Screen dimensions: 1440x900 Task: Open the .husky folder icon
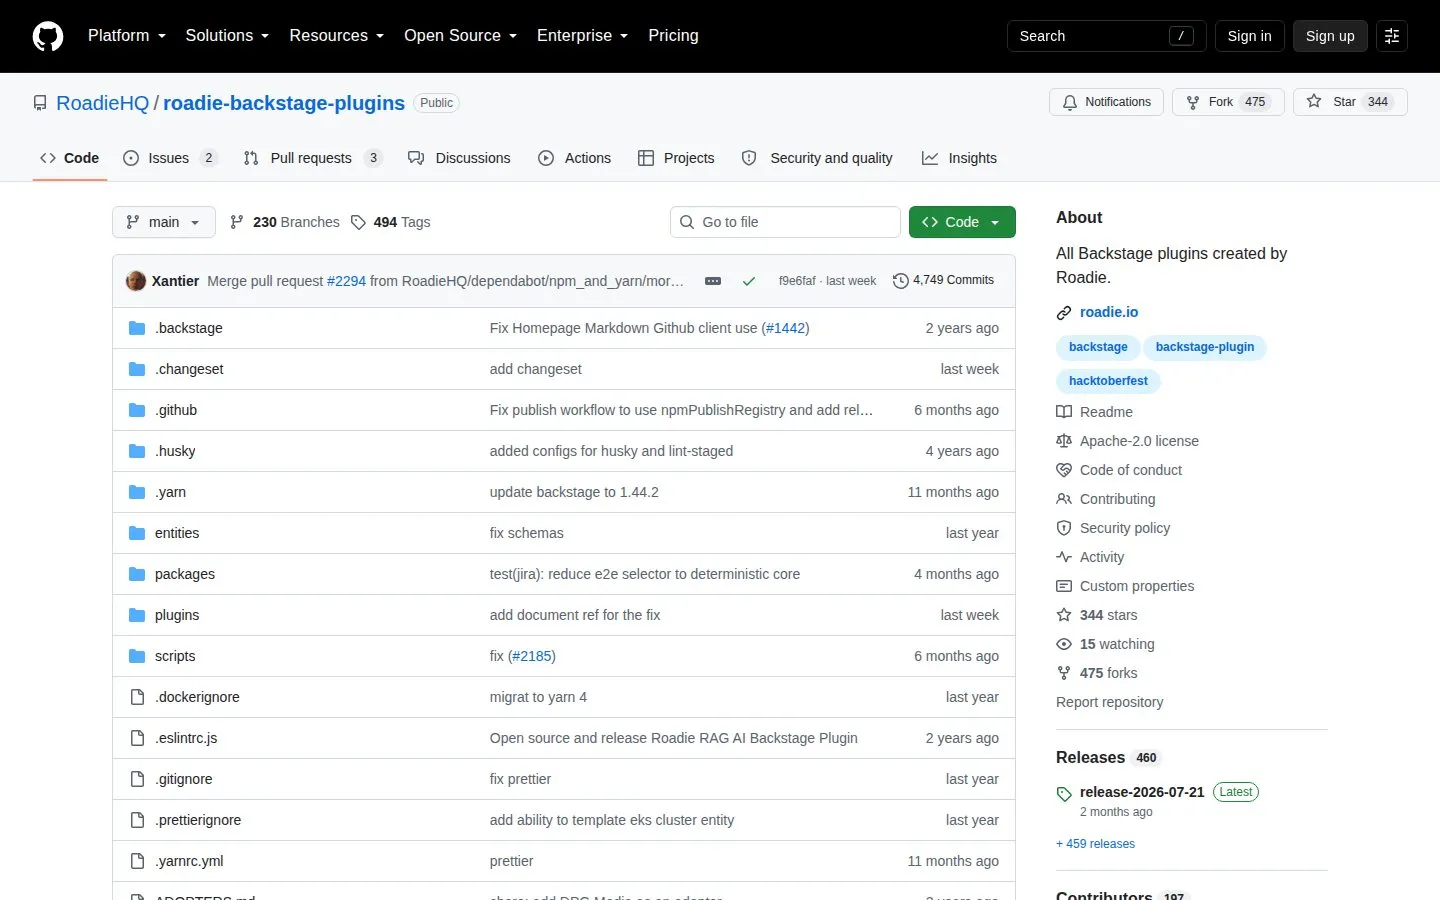pyautogui.click(x=137, y=451)
